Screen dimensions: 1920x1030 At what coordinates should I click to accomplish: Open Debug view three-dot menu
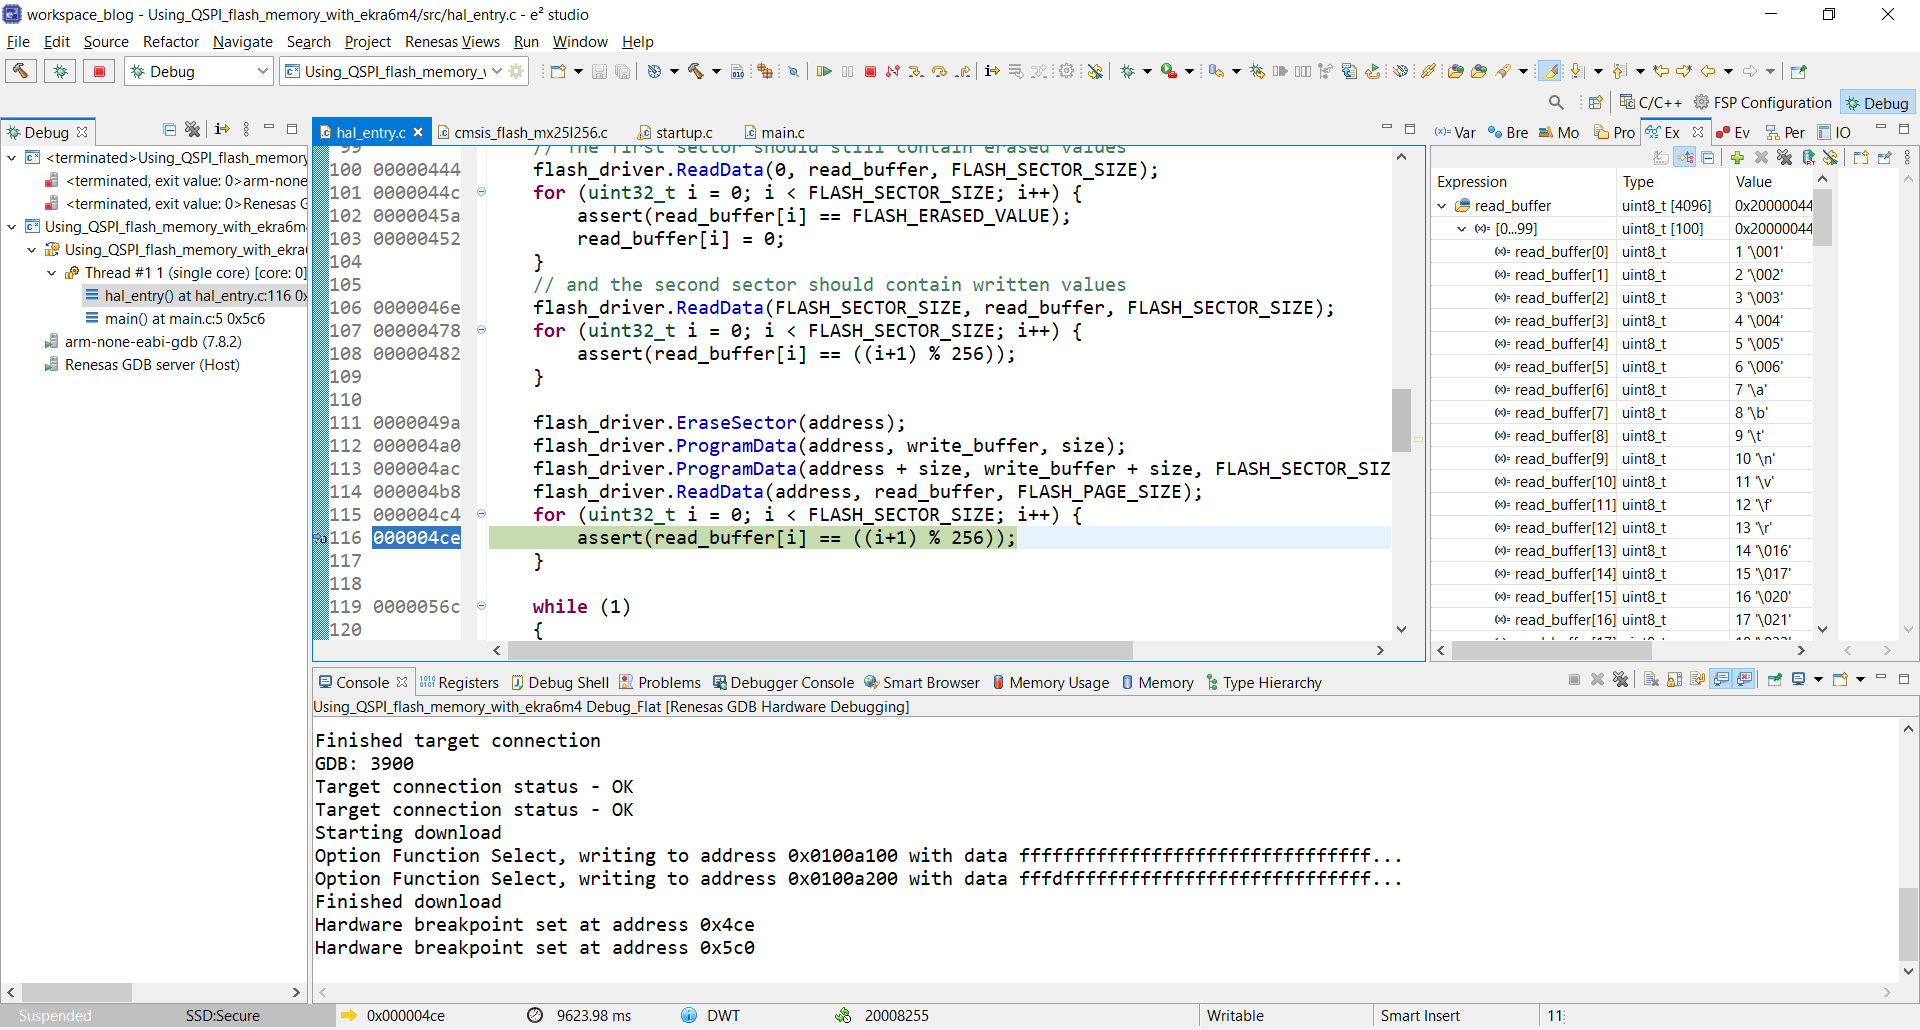tap(246, 130)
